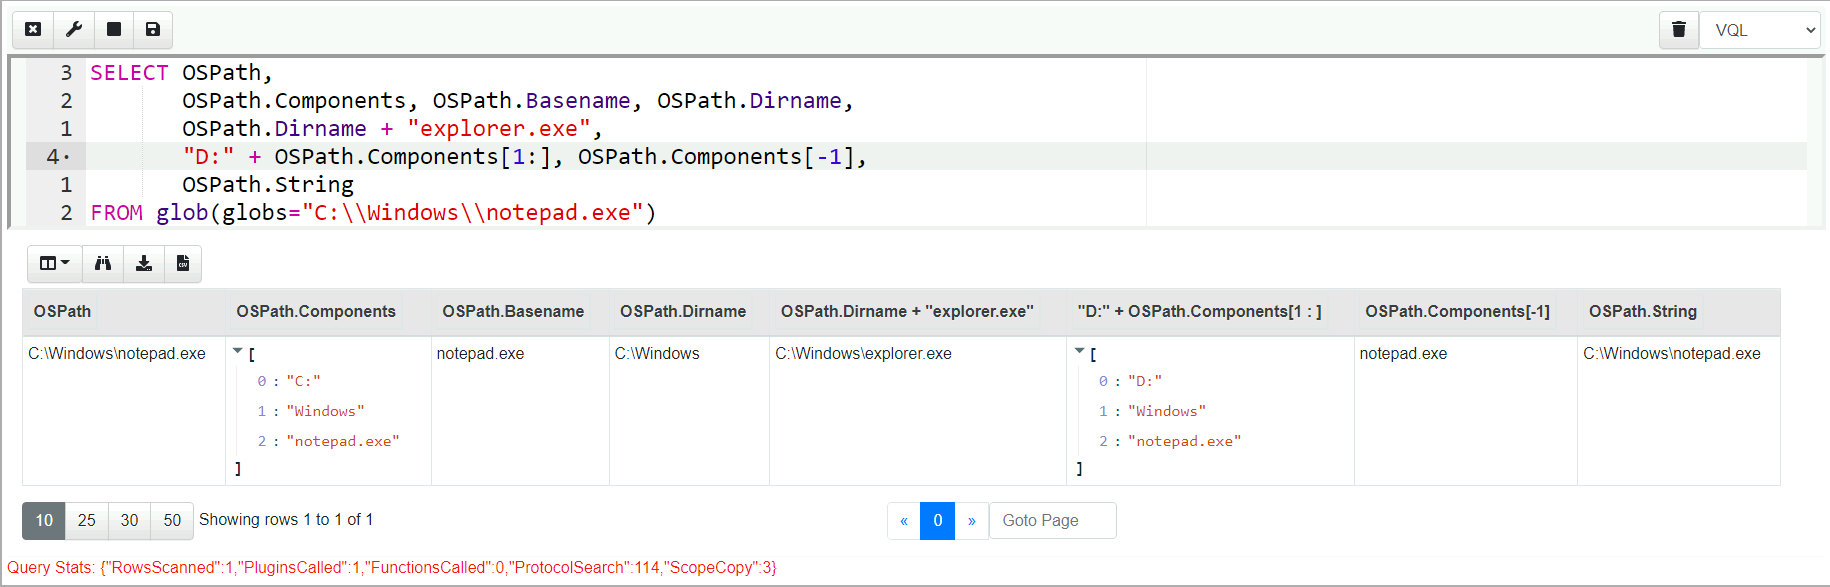Click the OSPath.Basename column header
This screenshot has height=587, width=1830.
tap(513, 312)
